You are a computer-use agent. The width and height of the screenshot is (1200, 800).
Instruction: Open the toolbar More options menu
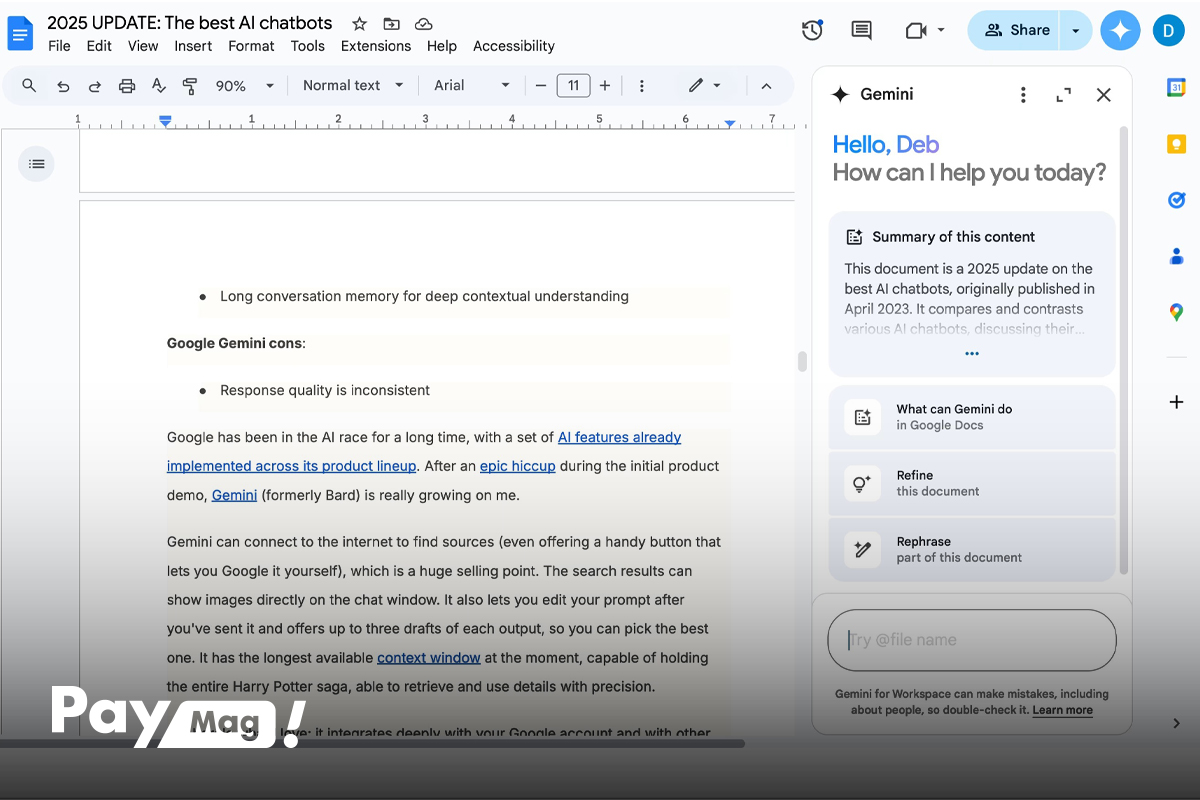pos(642,86)
